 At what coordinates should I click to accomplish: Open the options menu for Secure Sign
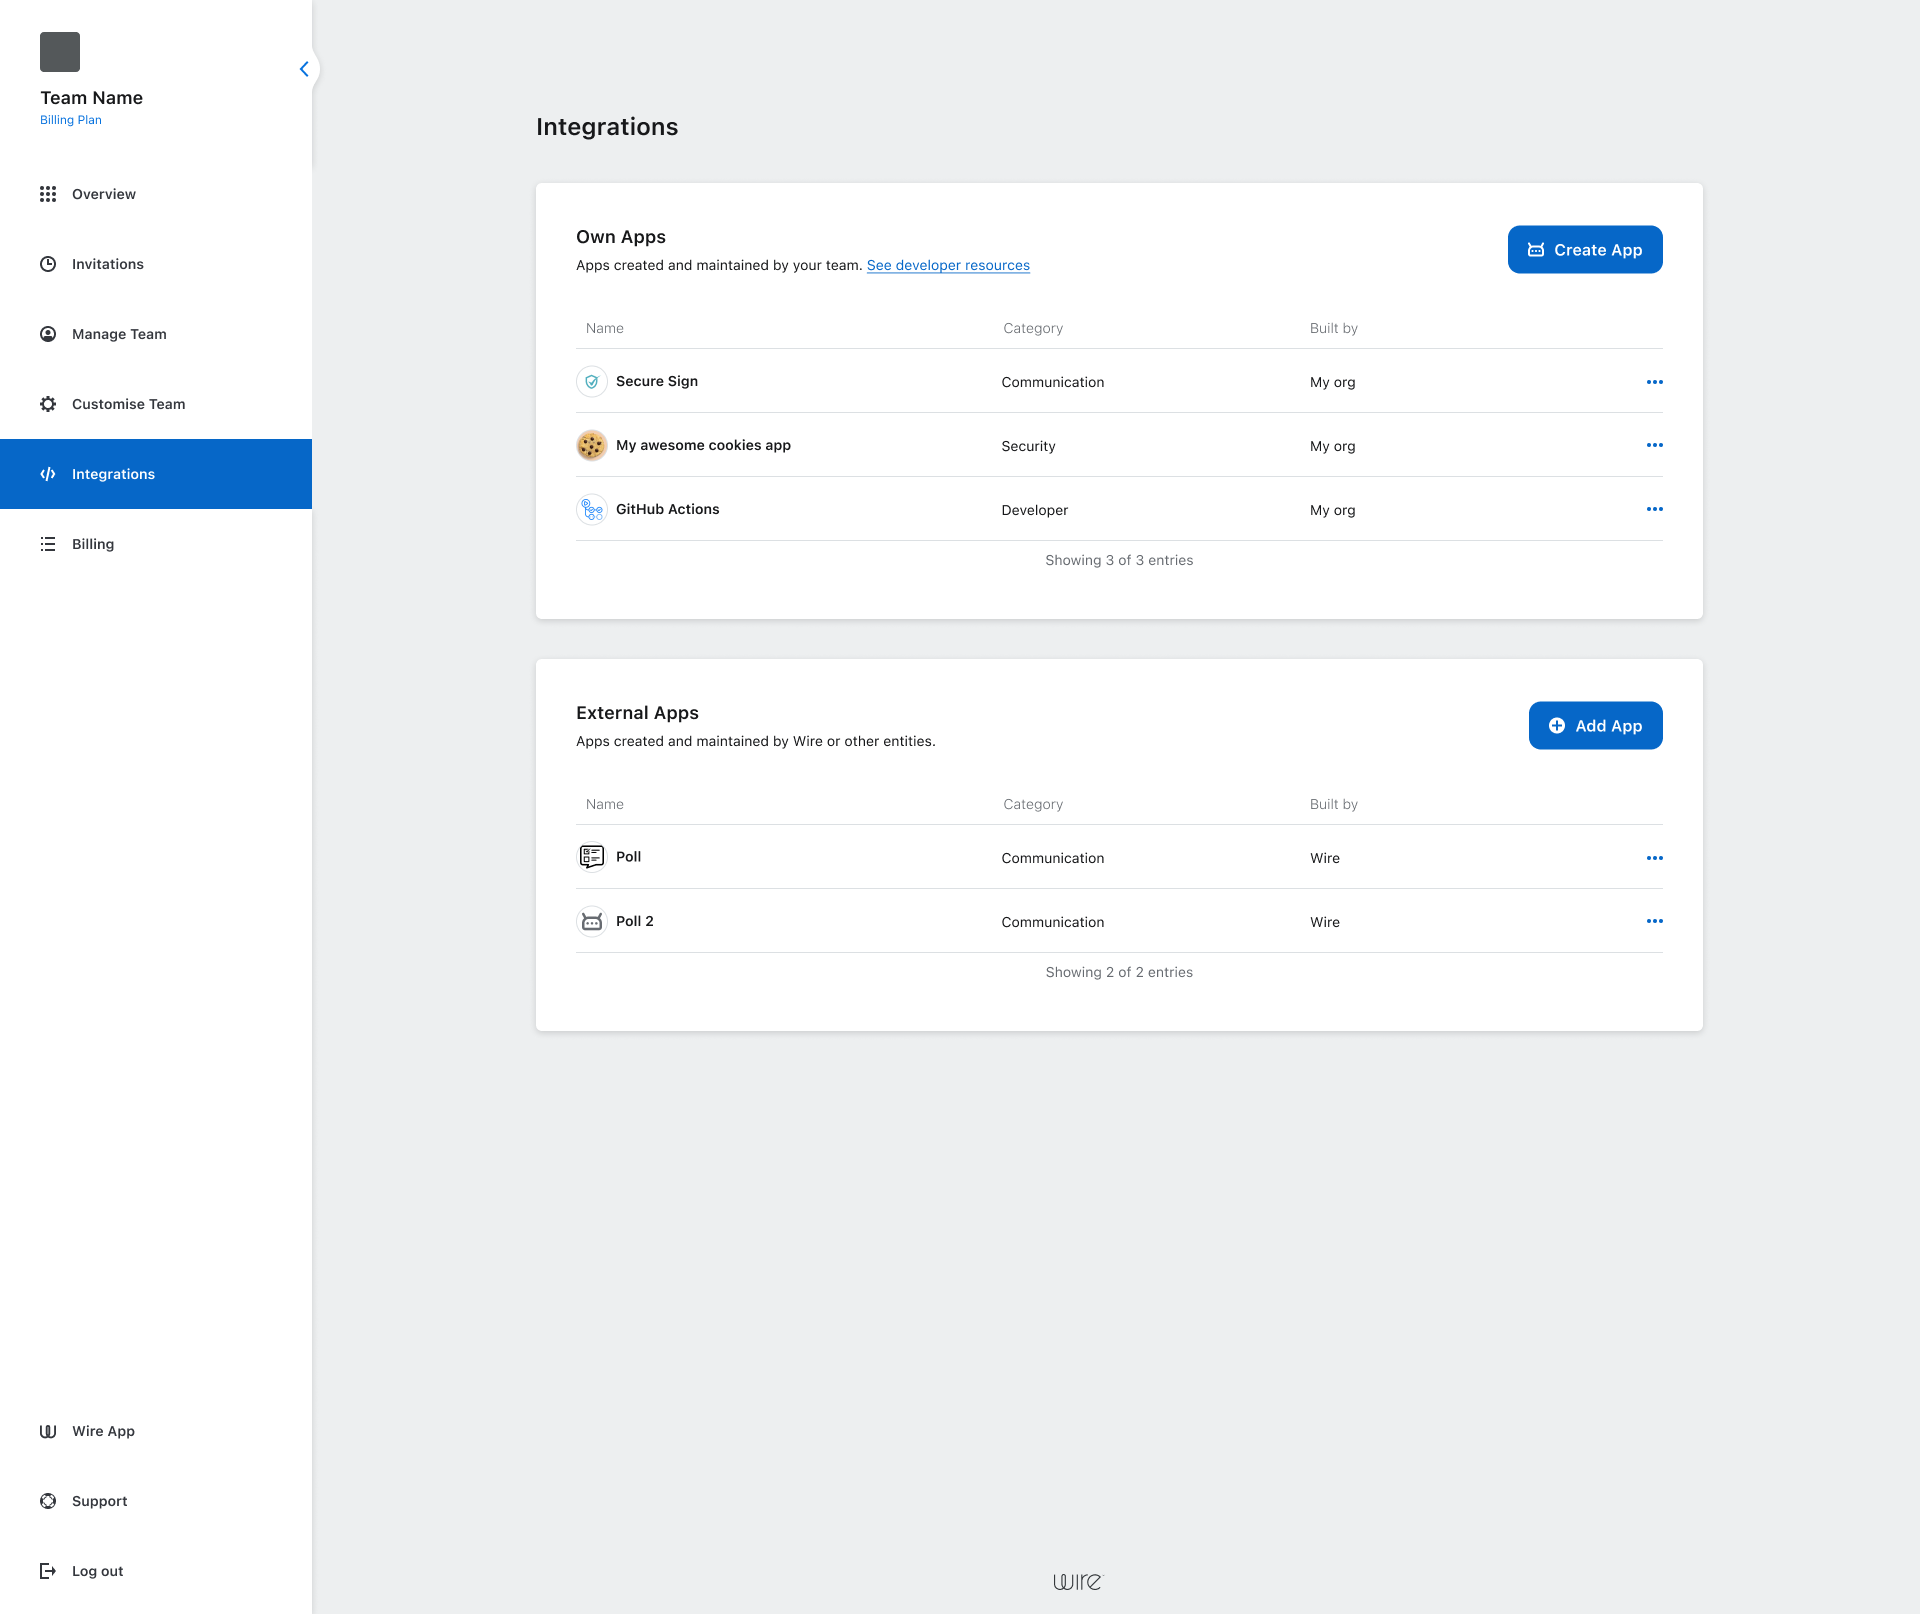(1656, 381)
